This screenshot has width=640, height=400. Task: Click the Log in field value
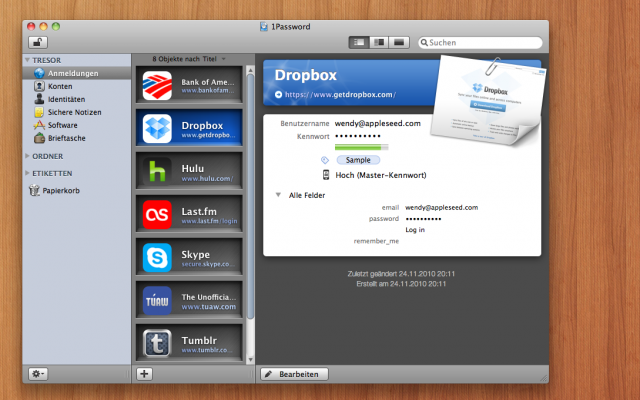point(415,230)
